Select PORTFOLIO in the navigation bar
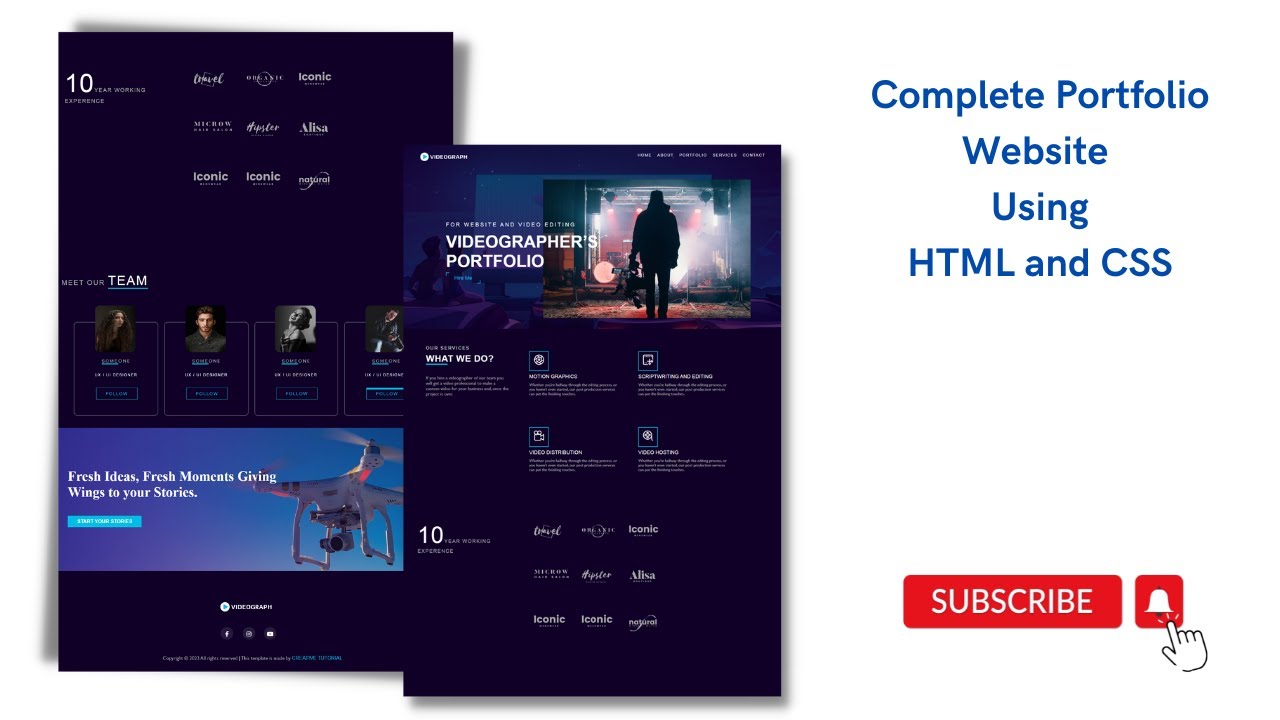The height and width of the screenshot is (720, 1280). [693, 155]
